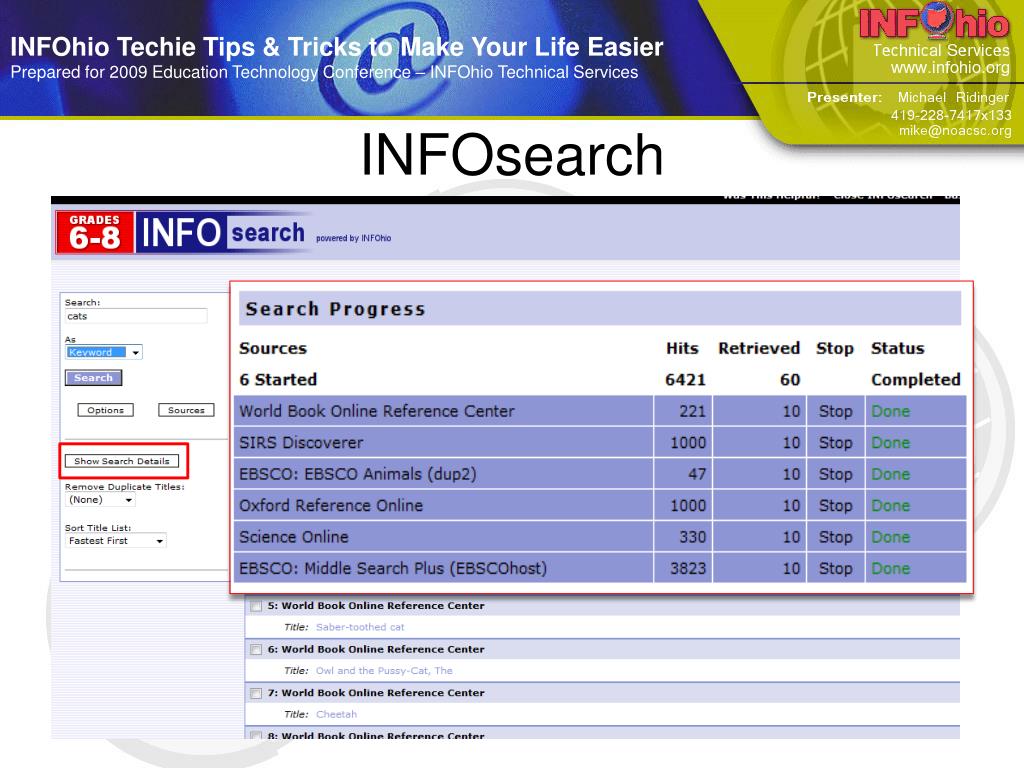The image size is (1024, 768).
Task: Click the 330 hits value for Science Online
Action: point(693,537)
